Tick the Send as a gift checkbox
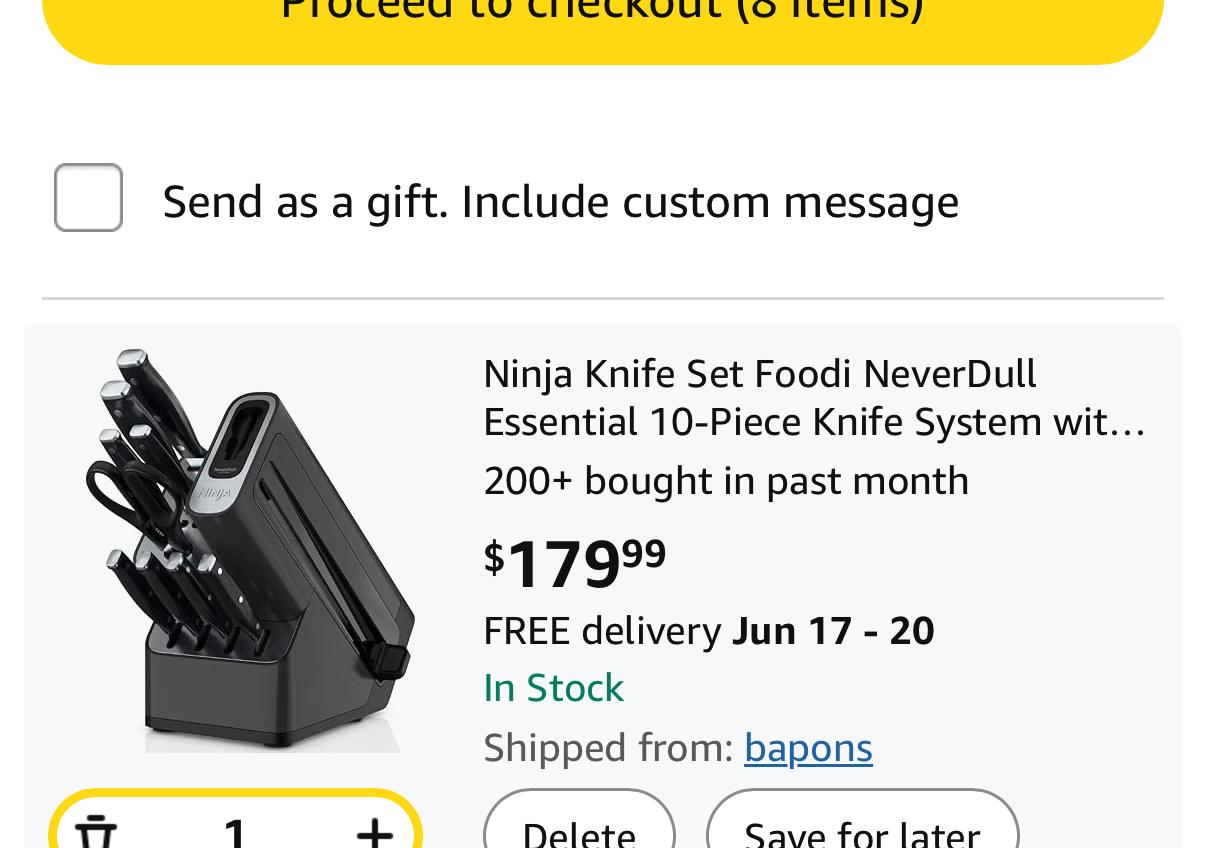 click(x=88, y=198)
